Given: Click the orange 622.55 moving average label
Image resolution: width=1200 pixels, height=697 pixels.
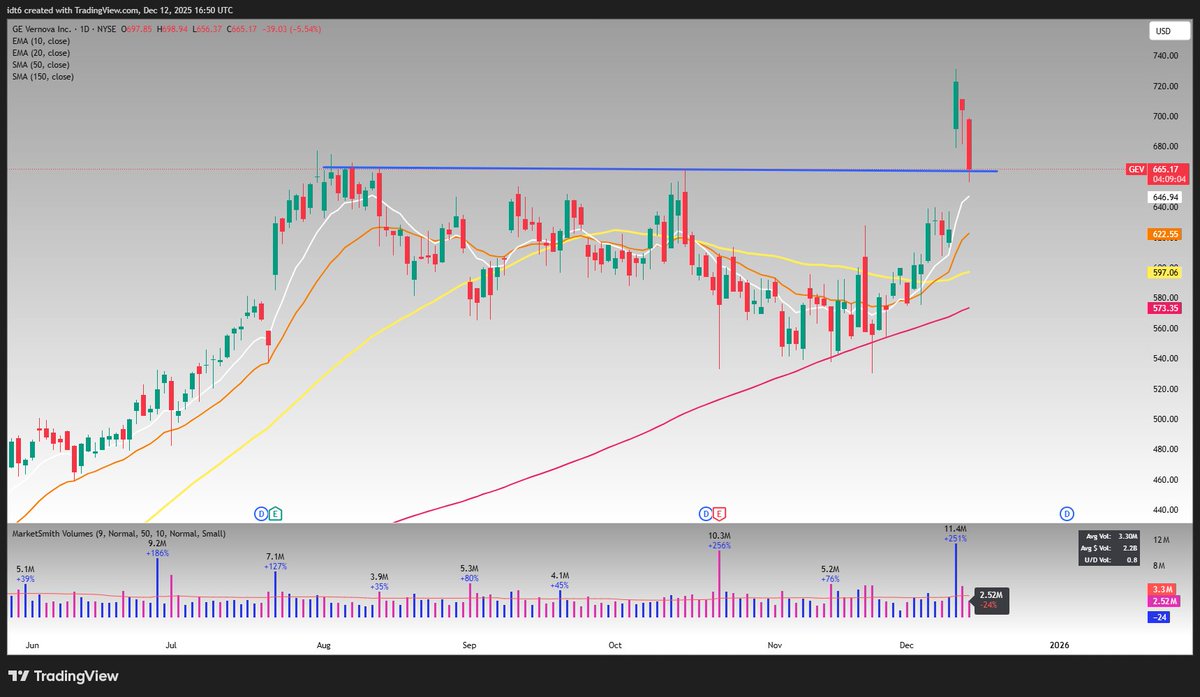Looking at the screenshot, I should (1162, 234).
